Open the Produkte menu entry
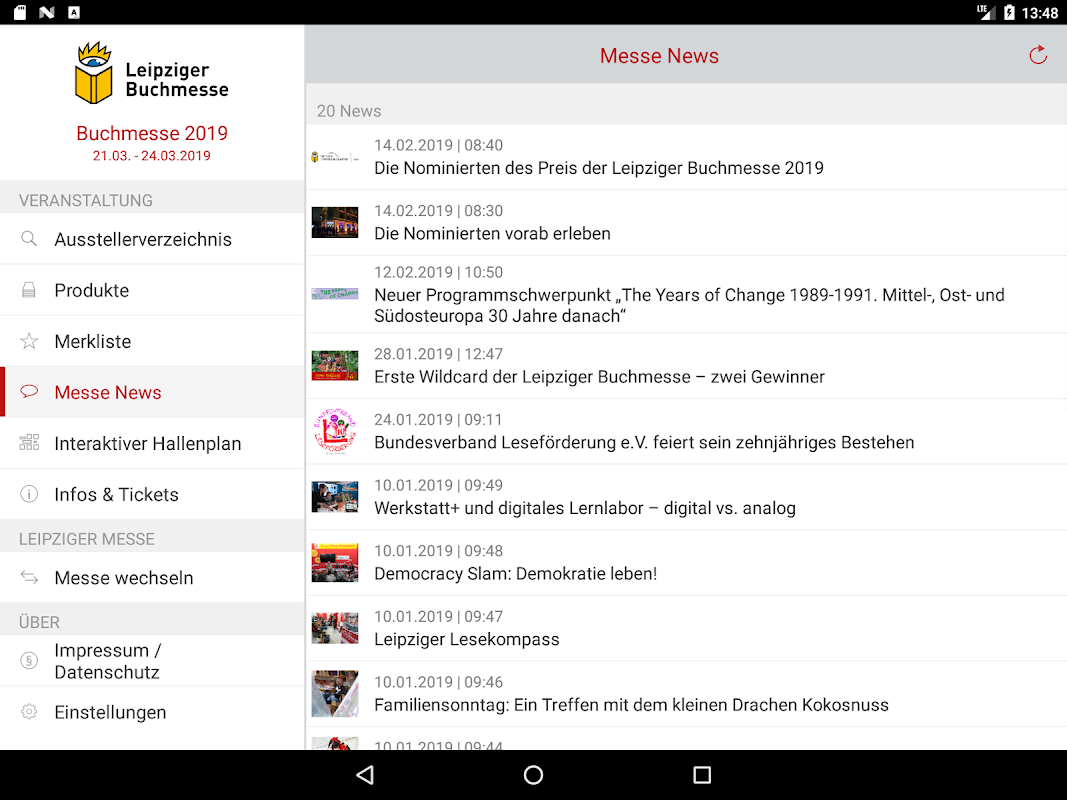The width and height of the screenshot is (1067, 800). pyautogui.click(x=152, y=290)
